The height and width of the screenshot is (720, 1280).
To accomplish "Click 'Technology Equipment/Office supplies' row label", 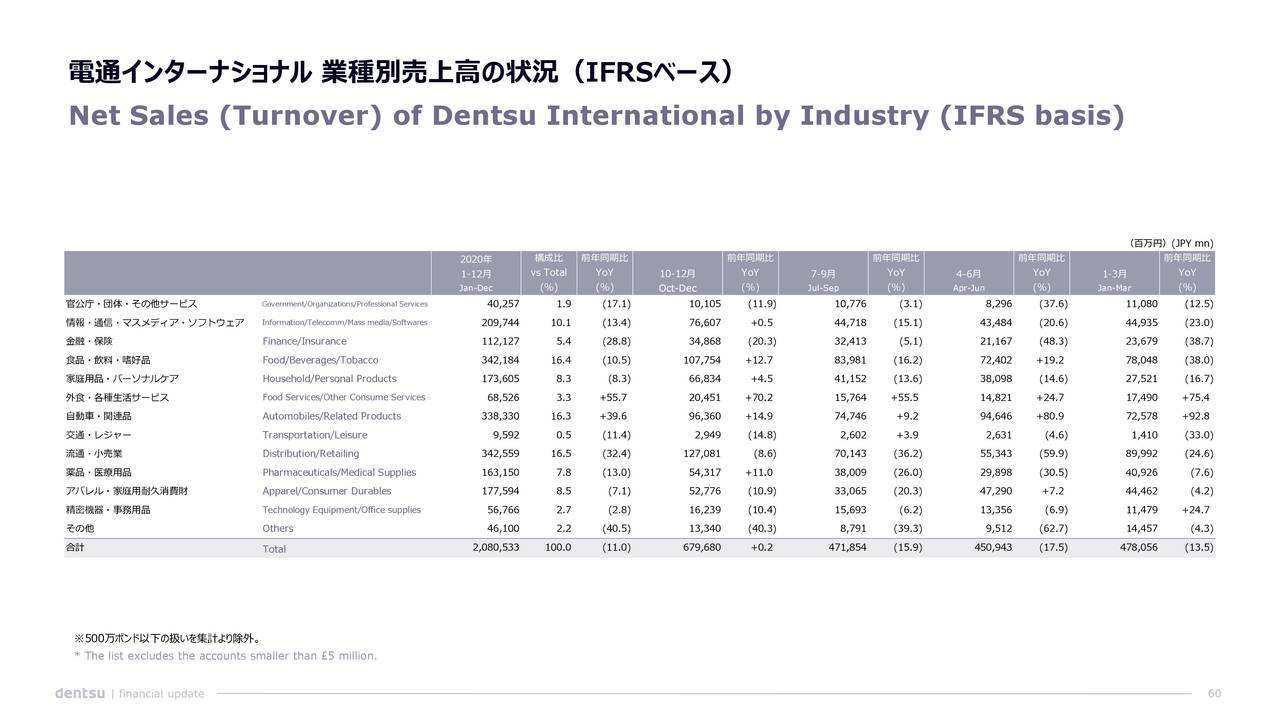I will click(x=342, y=510).
